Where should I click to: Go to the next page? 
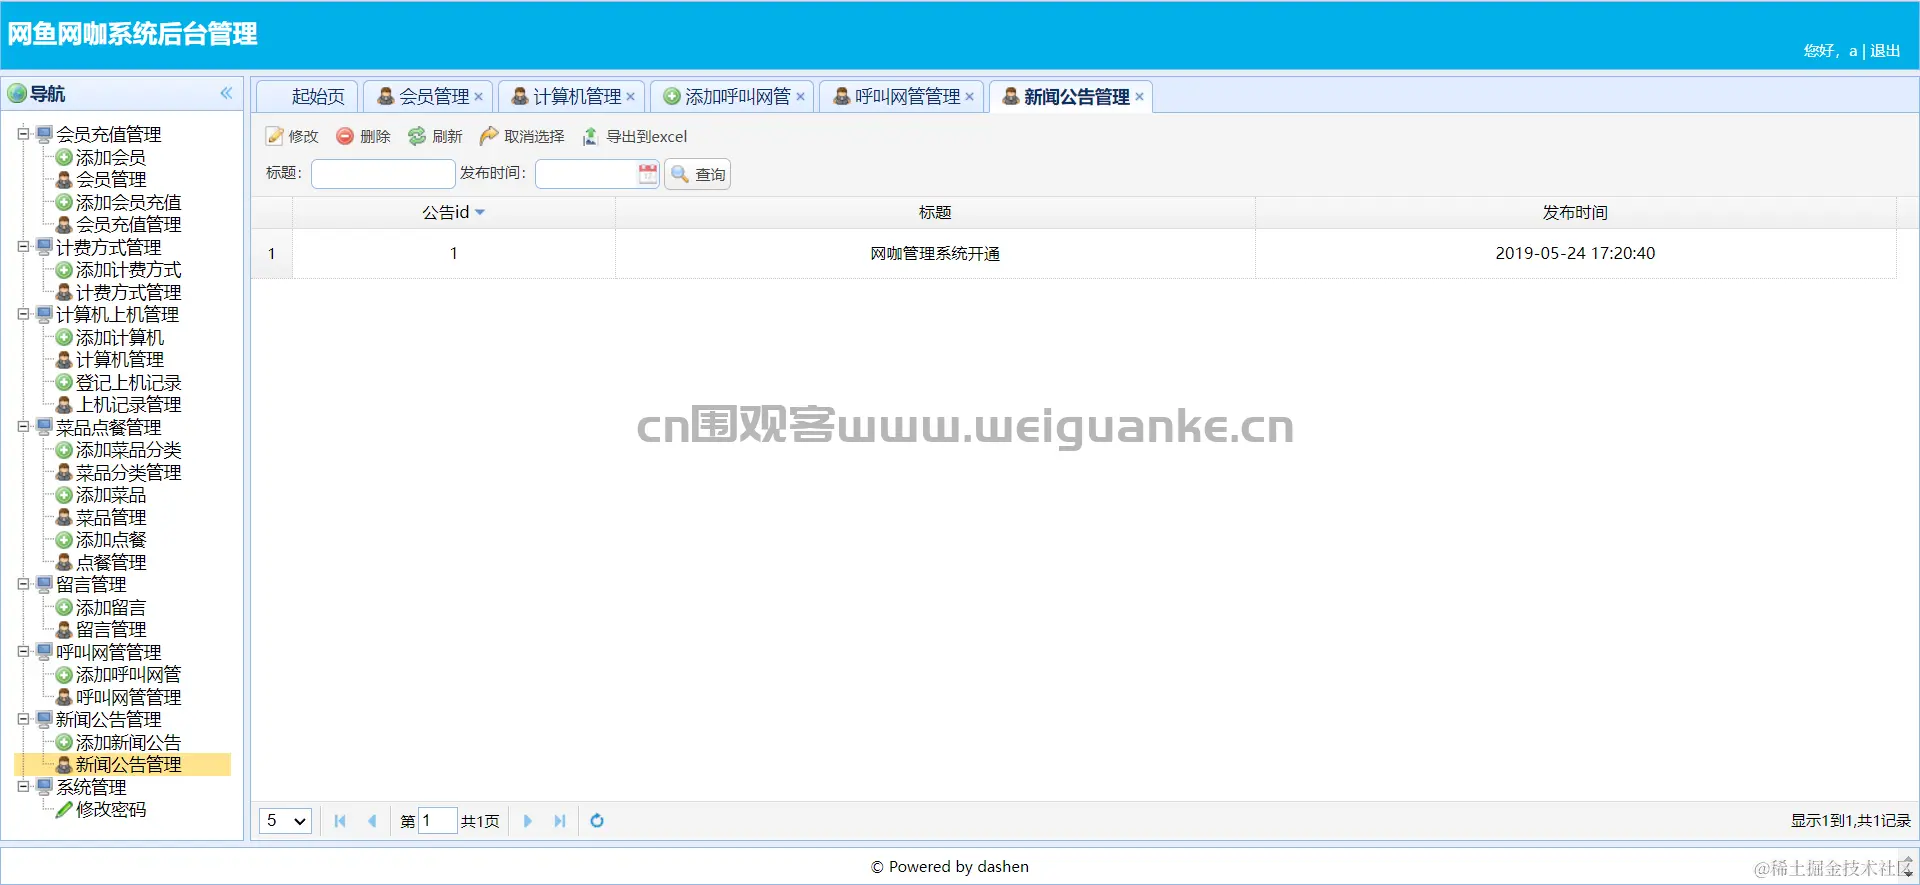[528, 821]
